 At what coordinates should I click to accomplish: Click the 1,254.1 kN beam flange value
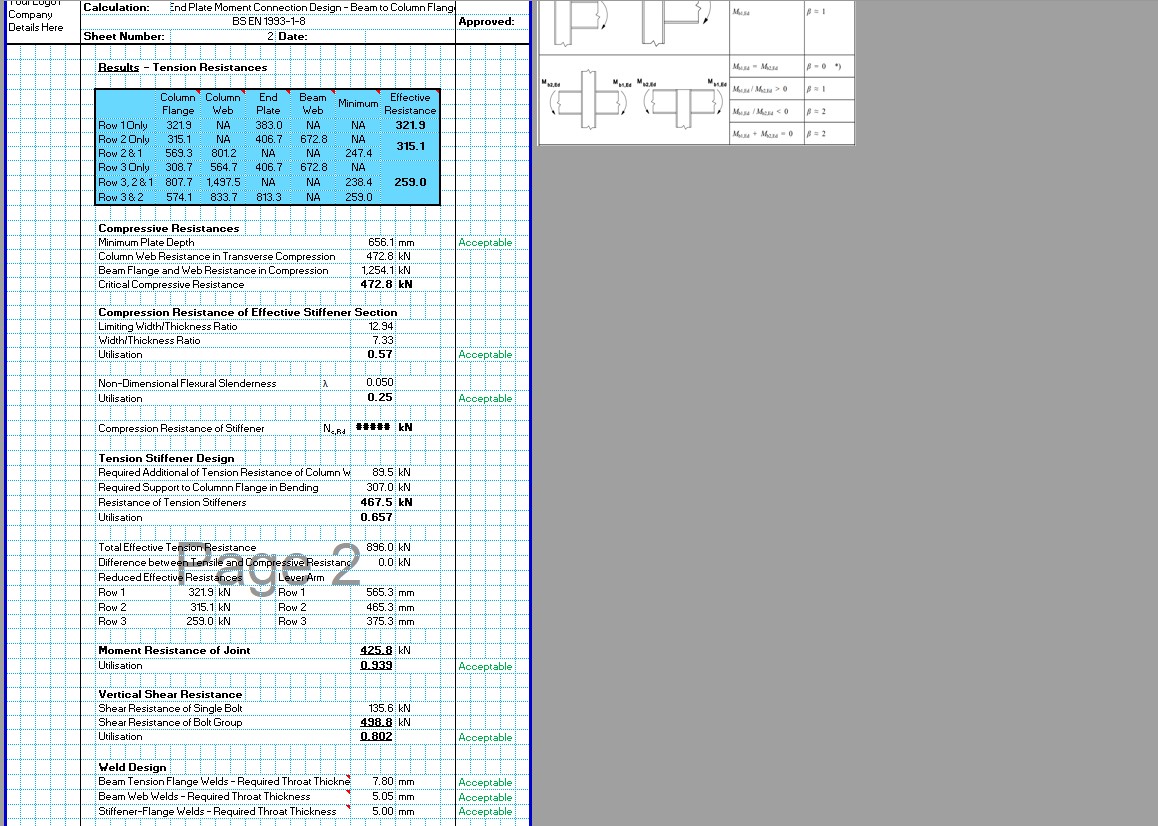click(377, 270)
